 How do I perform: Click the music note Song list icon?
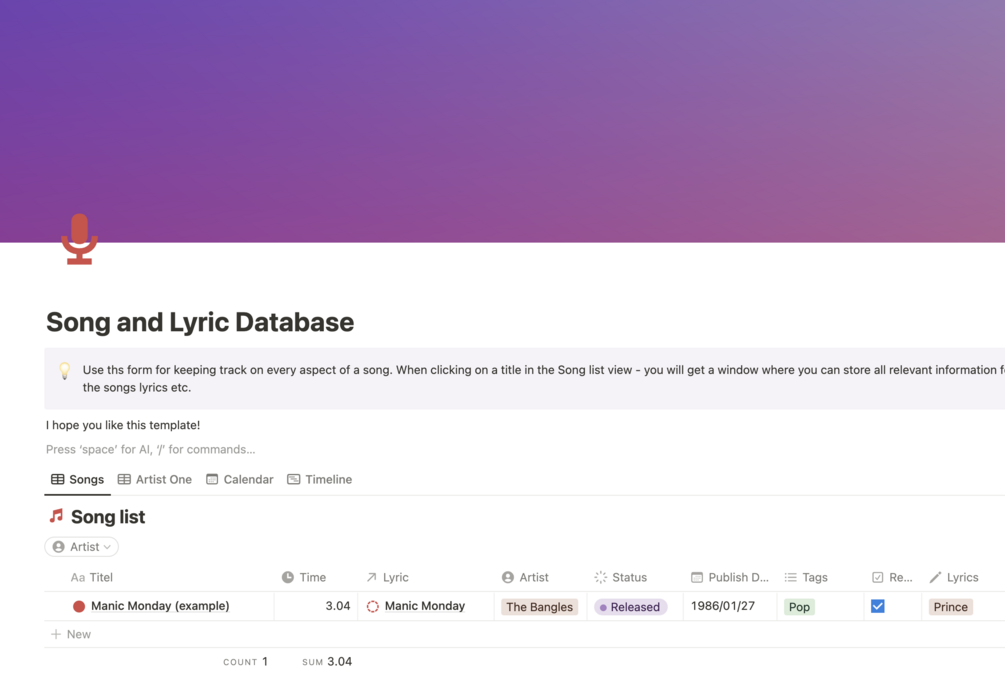(56, 516)
